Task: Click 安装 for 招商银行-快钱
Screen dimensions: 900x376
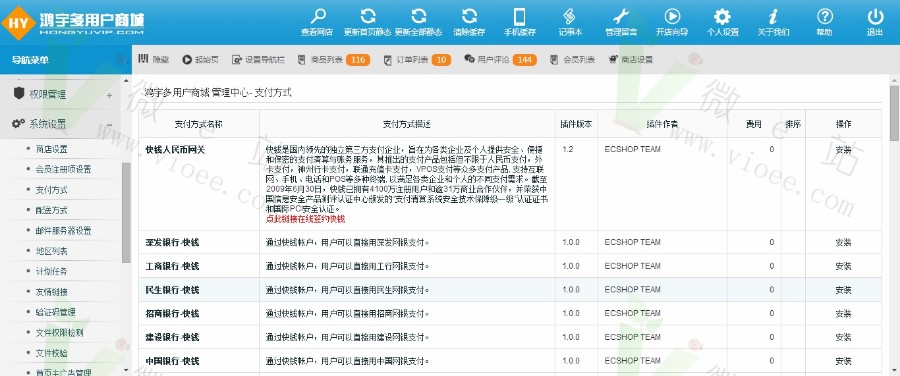Action: 843,313
